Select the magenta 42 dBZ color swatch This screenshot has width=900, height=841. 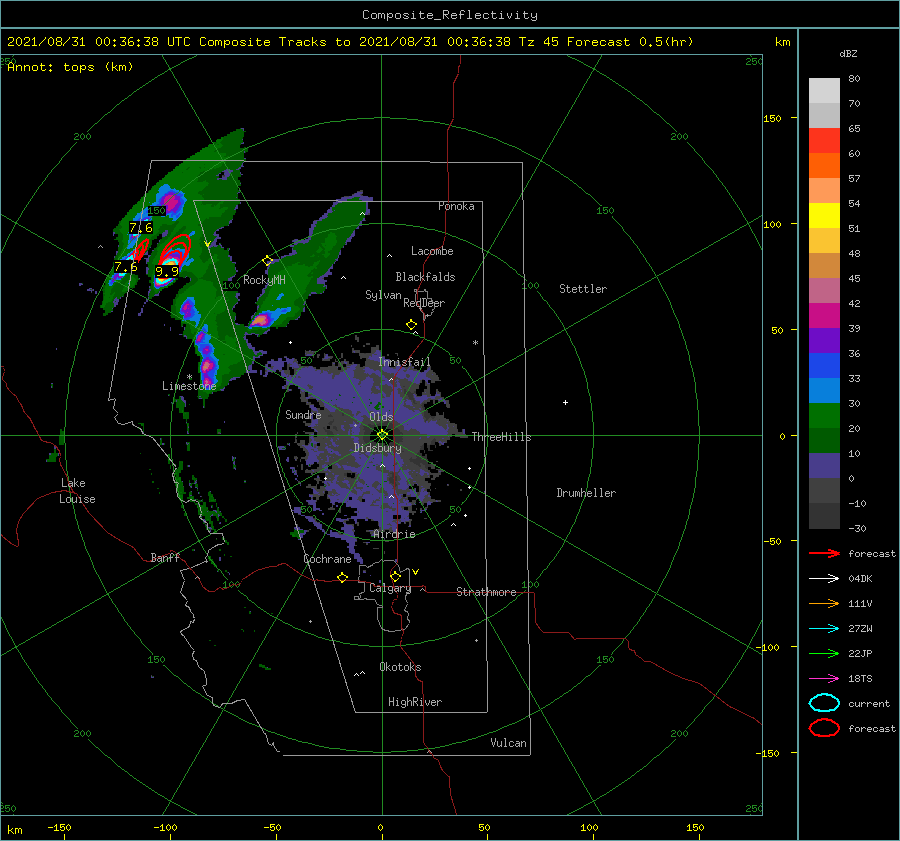tap(824, 315)
